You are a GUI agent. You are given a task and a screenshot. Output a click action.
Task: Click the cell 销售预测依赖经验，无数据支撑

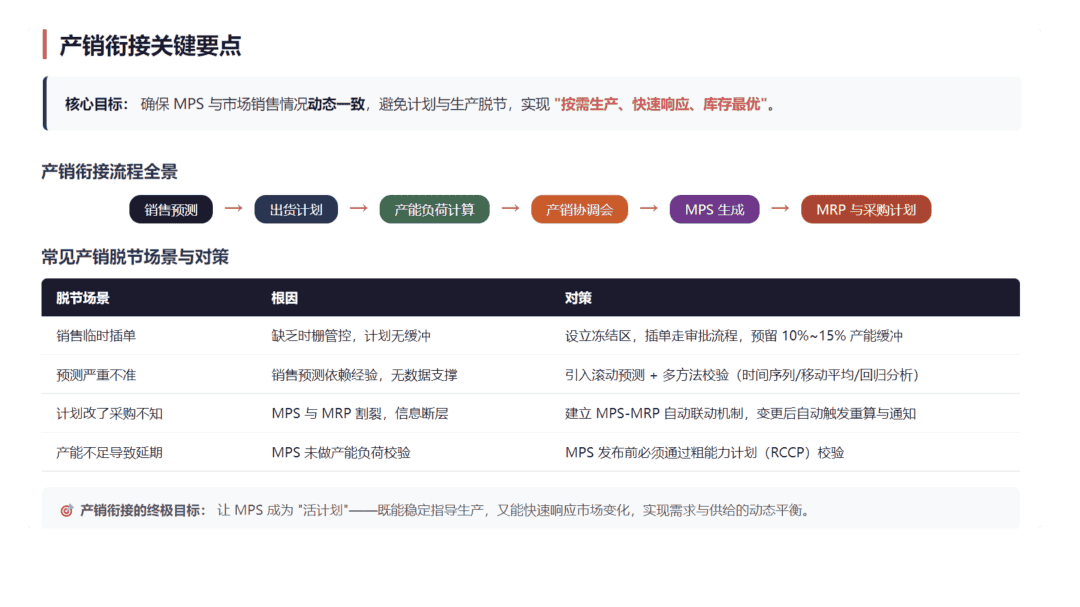(364, 375)
